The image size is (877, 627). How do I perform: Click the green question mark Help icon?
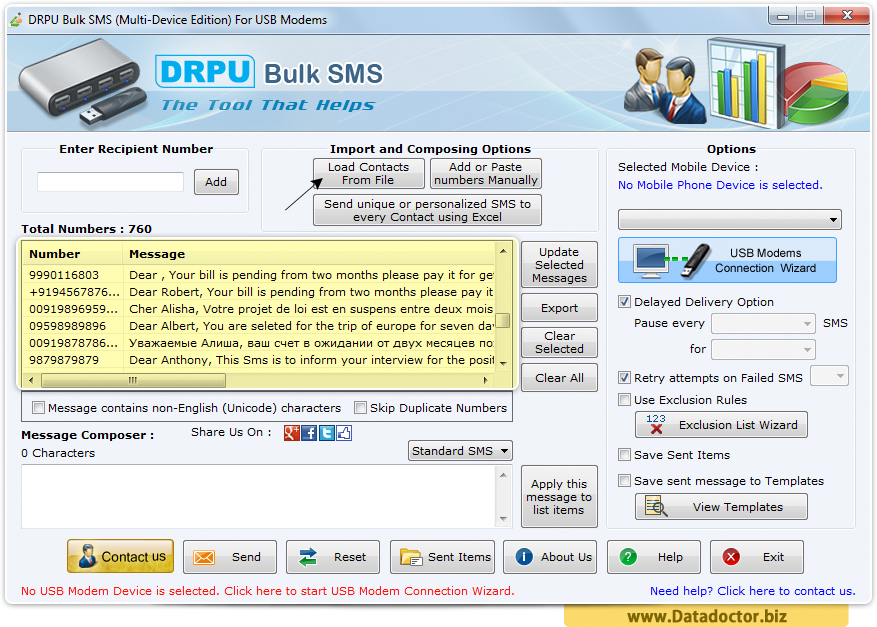point(628,557)
